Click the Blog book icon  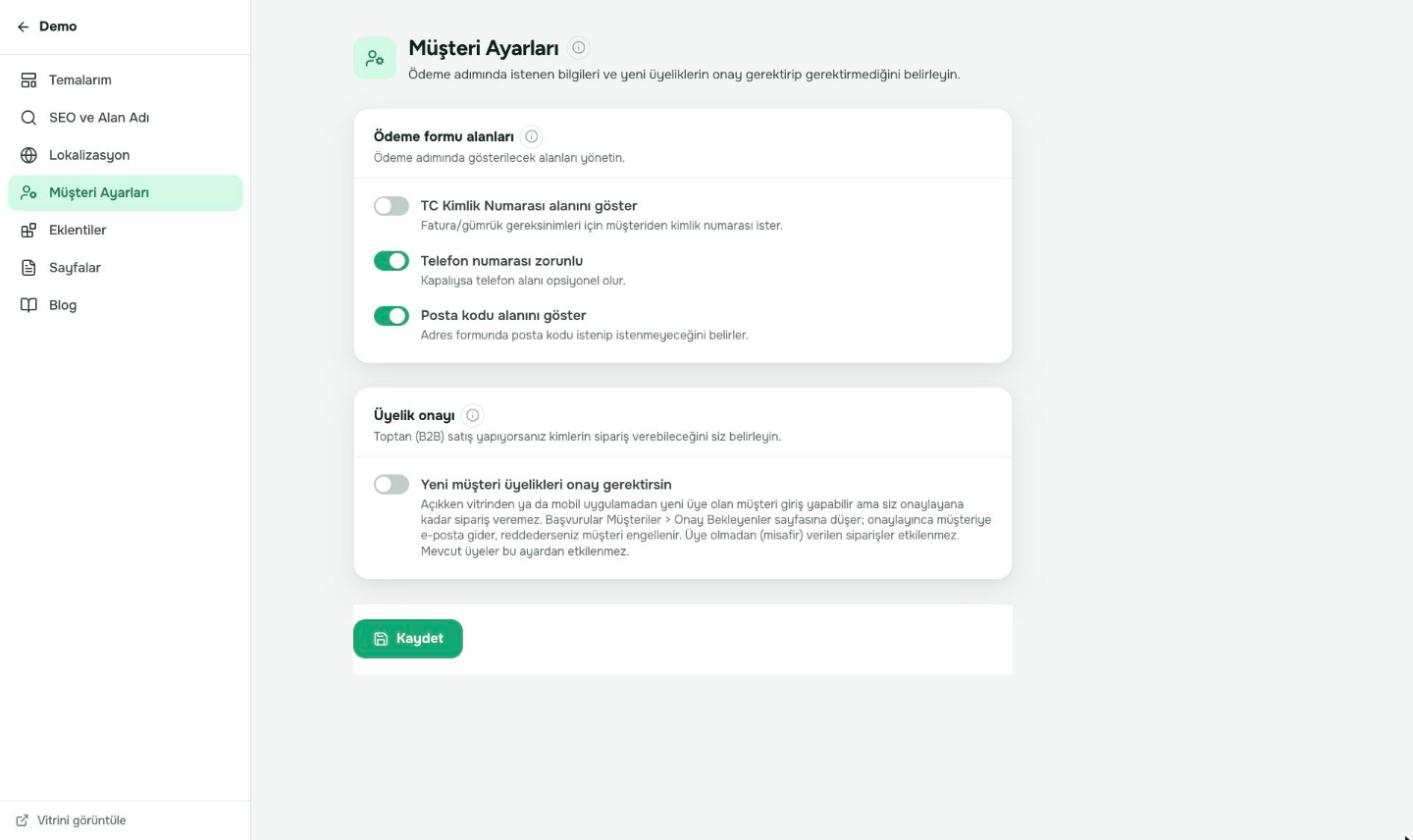29,305
